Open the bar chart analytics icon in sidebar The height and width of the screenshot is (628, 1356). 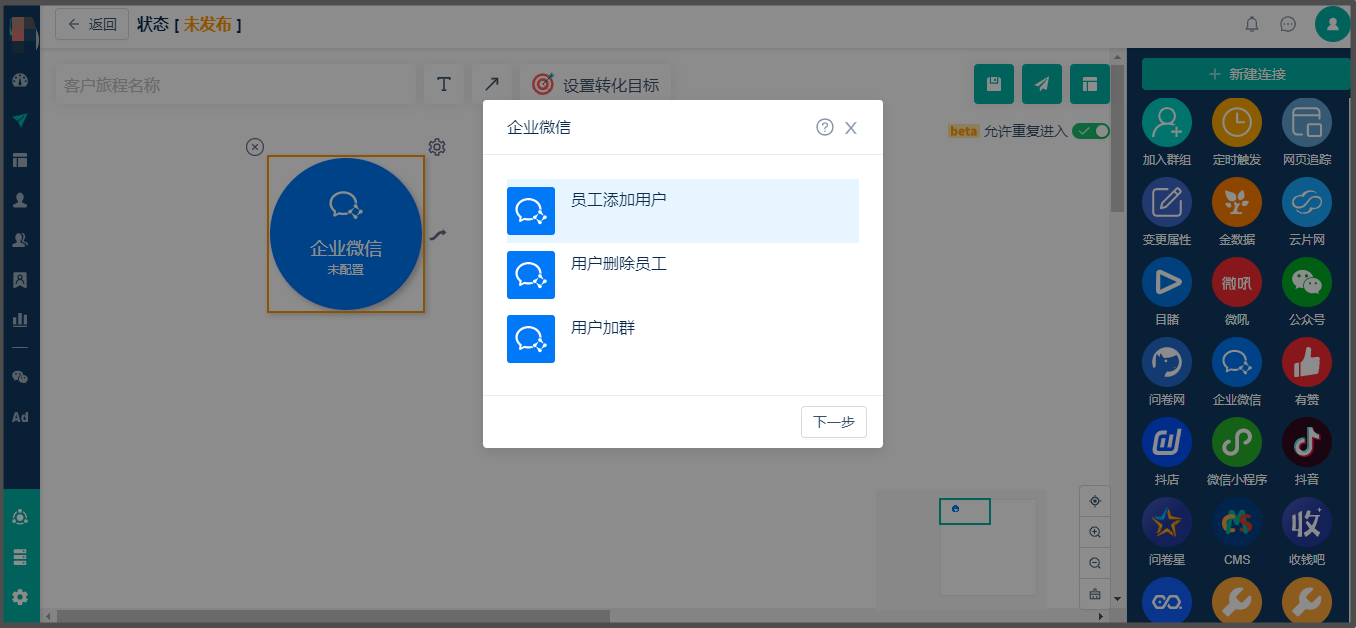[20, 320]
